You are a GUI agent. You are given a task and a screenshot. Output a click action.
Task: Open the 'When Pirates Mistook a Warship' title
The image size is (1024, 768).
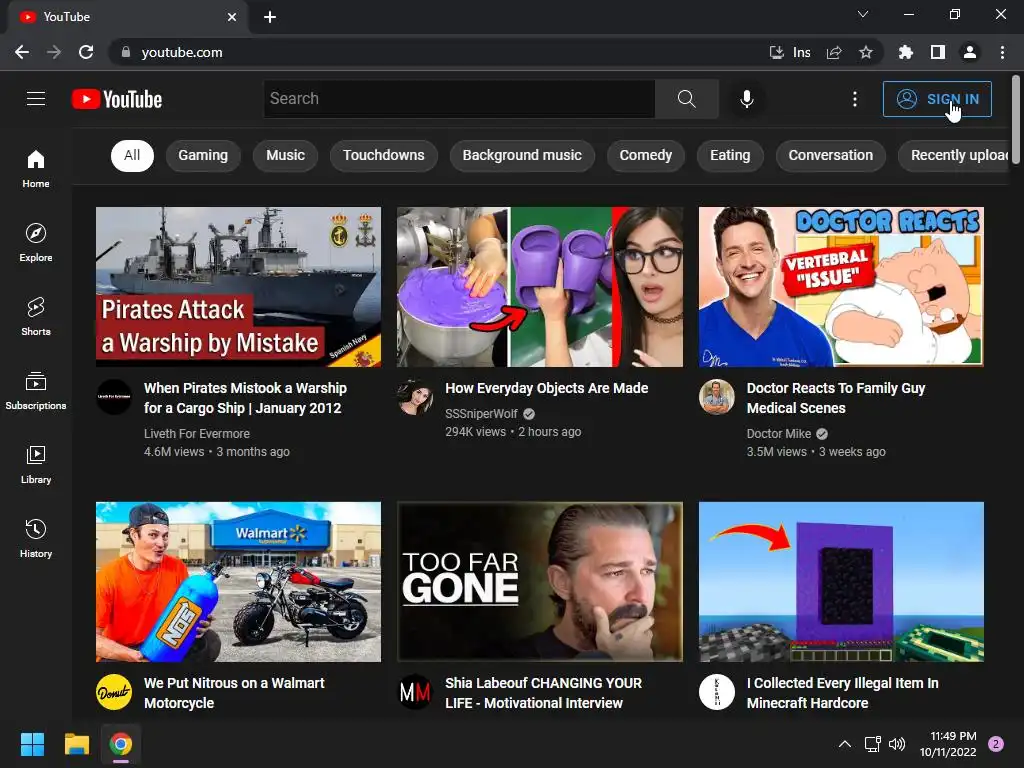pos(246,398)
